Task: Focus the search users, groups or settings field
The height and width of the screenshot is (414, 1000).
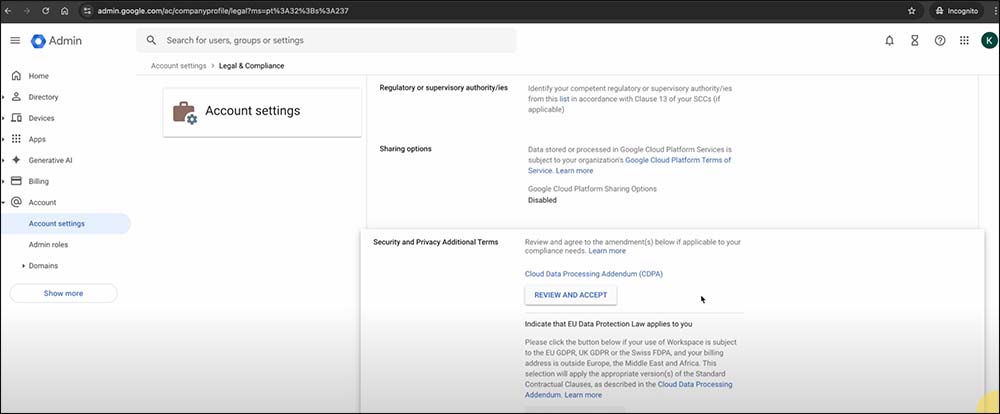Action: point(327,40)
